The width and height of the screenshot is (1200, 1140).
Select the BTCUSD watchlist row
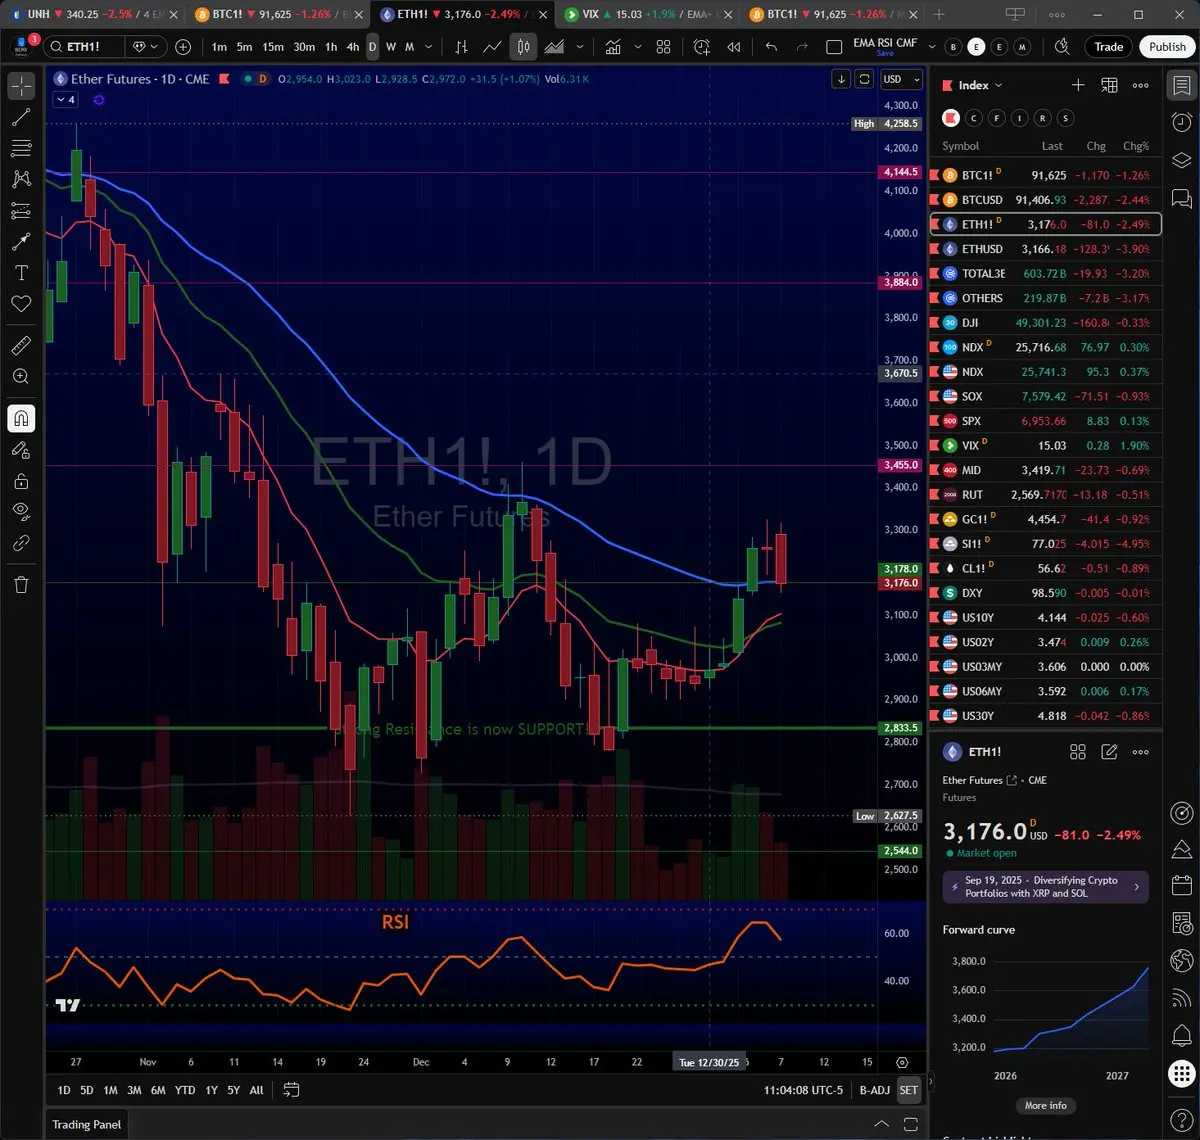click(1046, 200)
